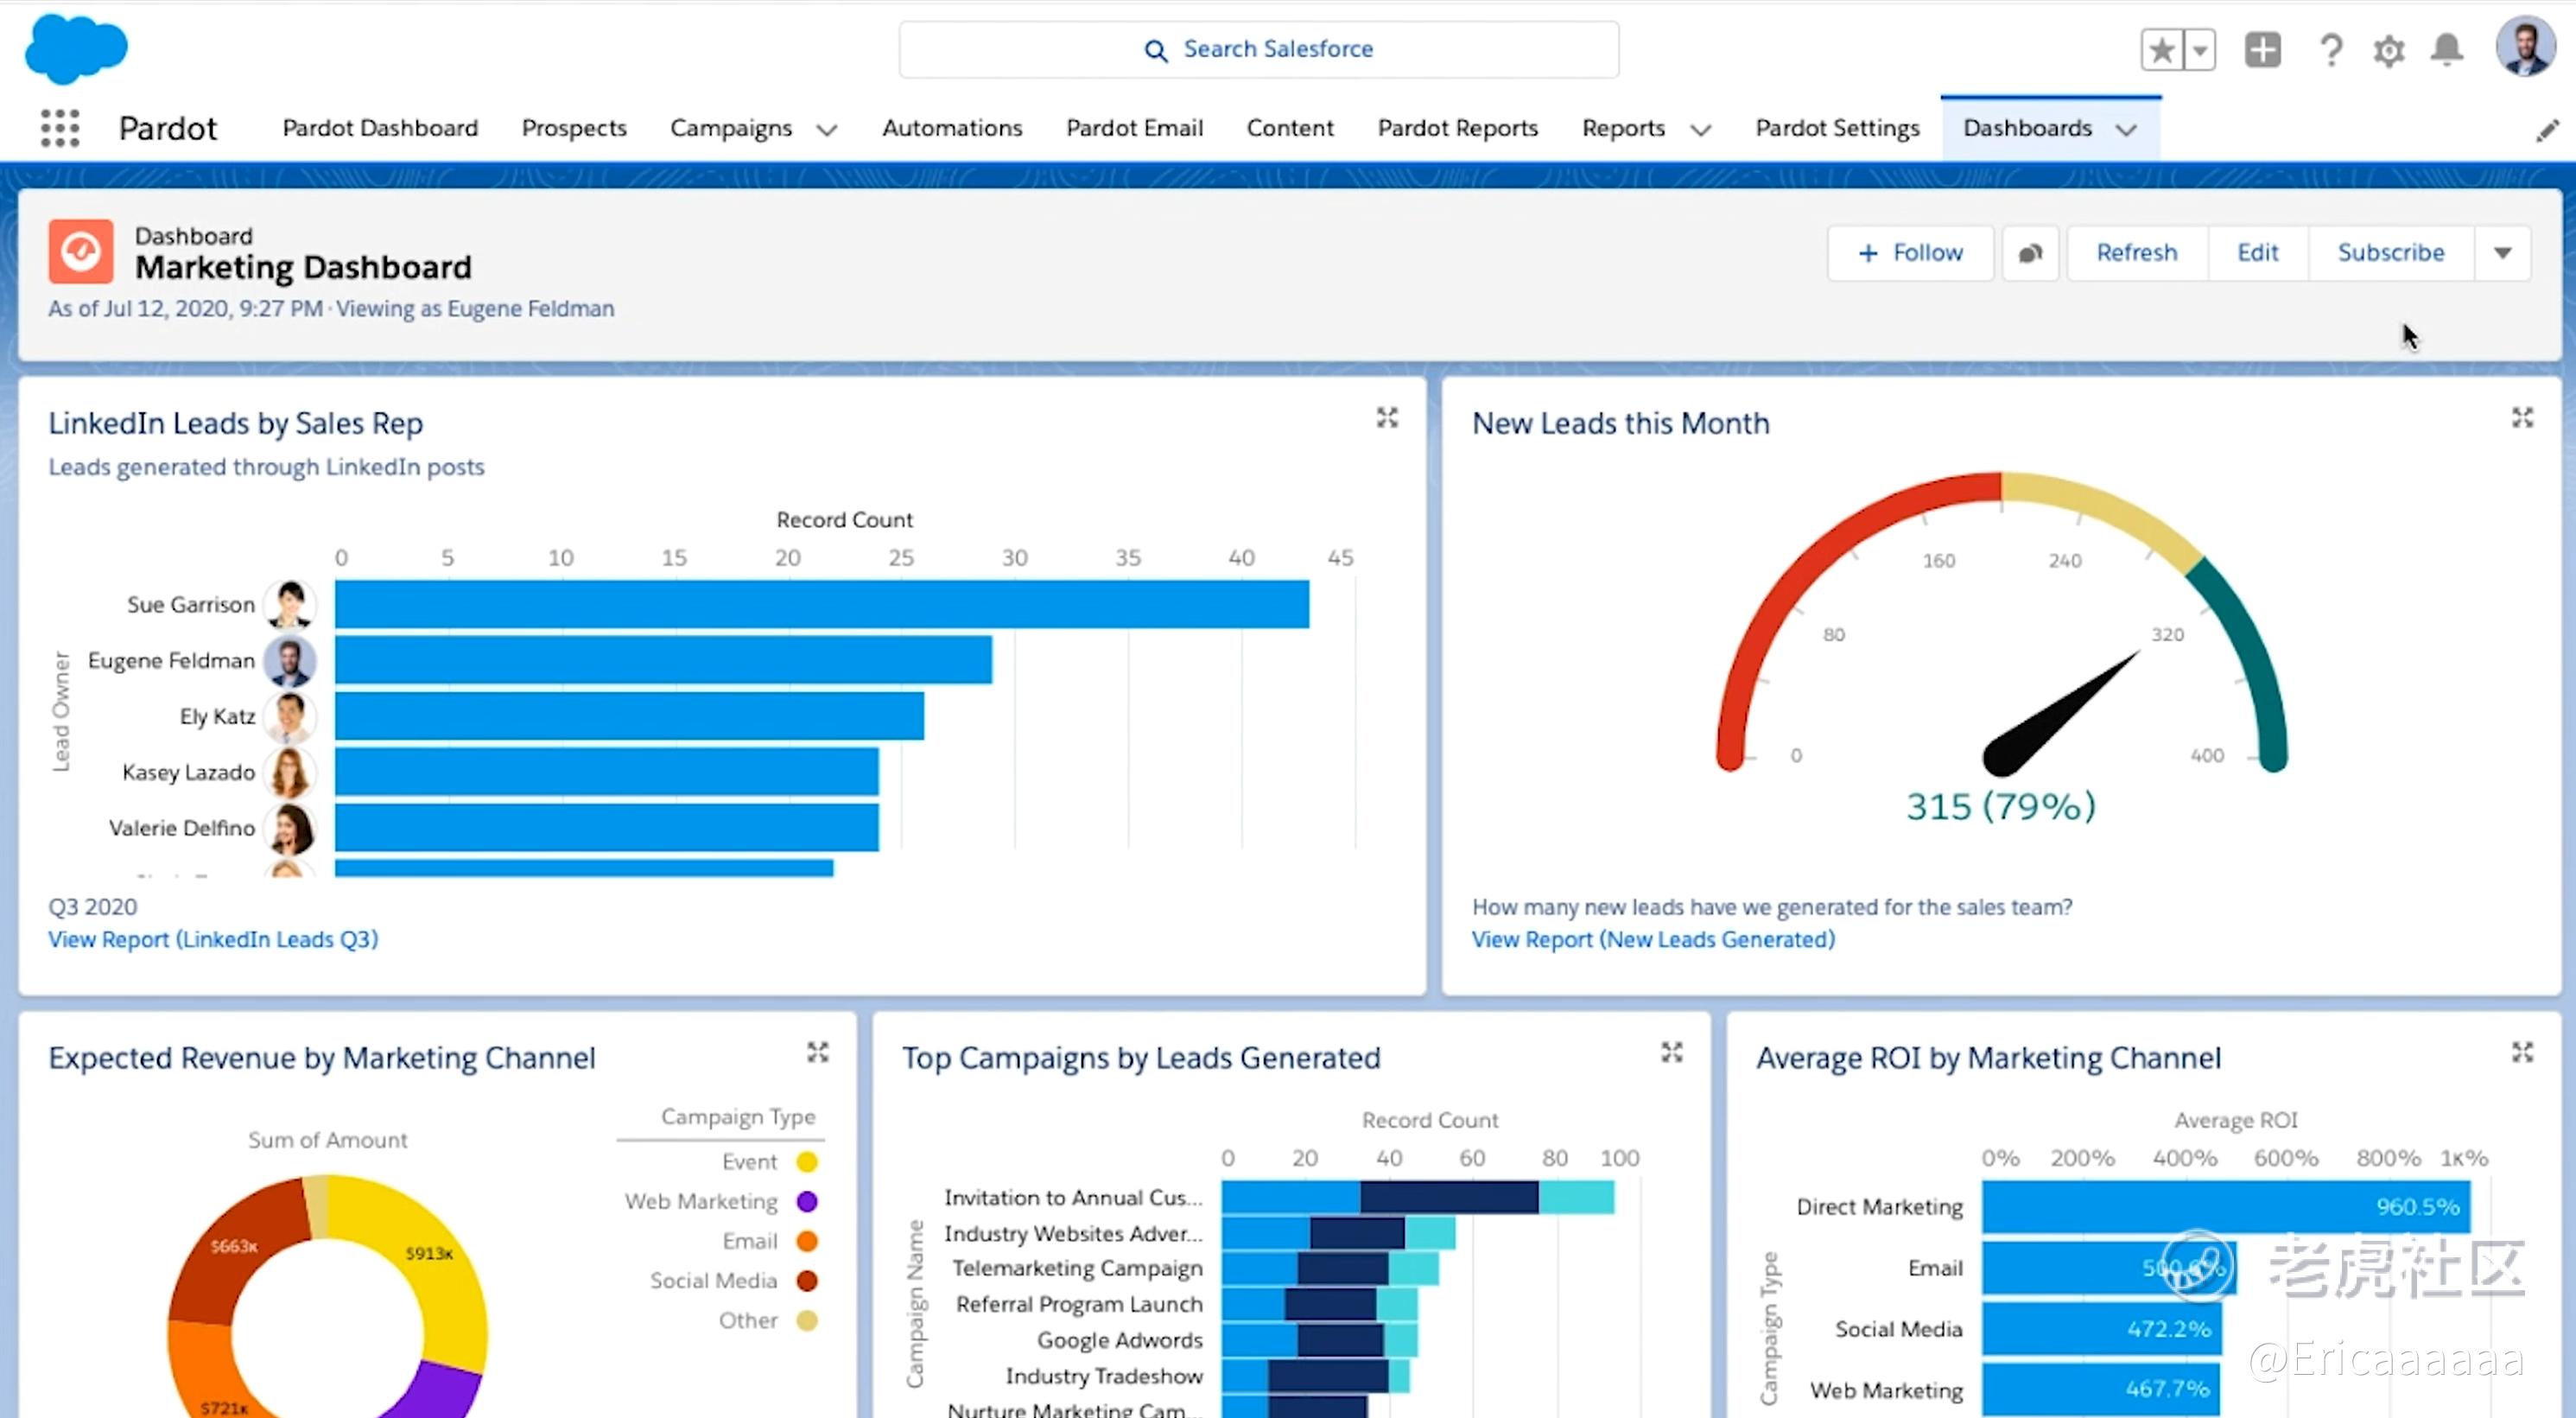Image resolution: width=2576 pixels, height=1418 pixels.
Task: Expand the LinkedIn Leads chart
Action: point(1387,418)
